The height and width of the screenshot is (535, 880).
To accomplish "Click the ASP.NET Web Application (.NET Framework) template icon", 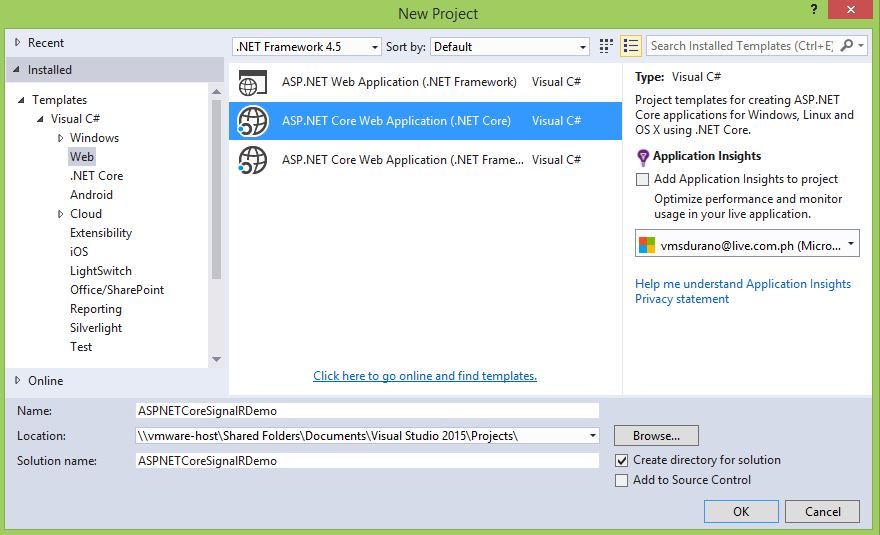I will point(253,83).
